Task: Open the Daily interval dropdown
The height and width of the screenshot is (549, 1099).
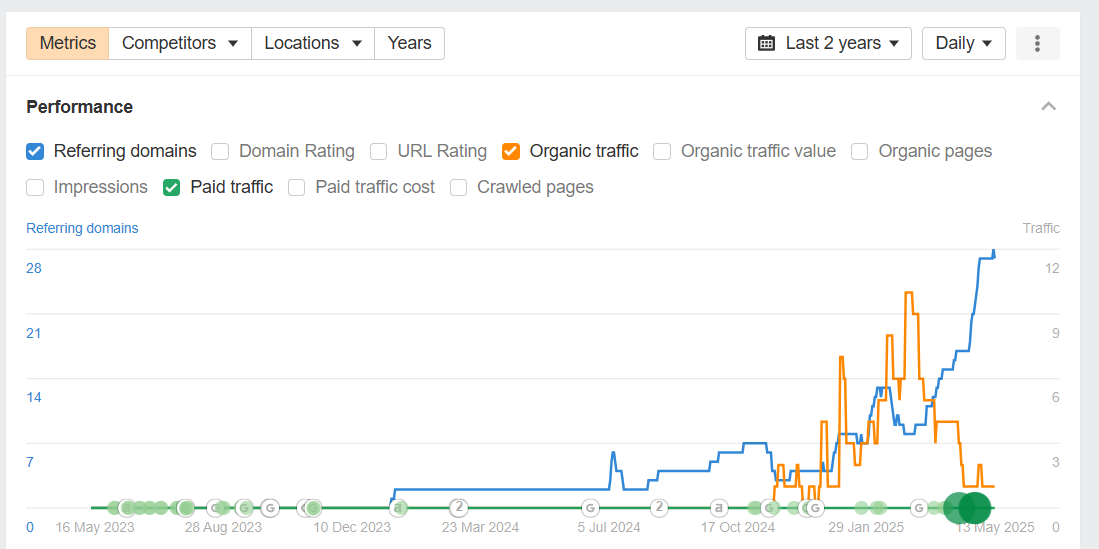Action: (x=964, y=43)
